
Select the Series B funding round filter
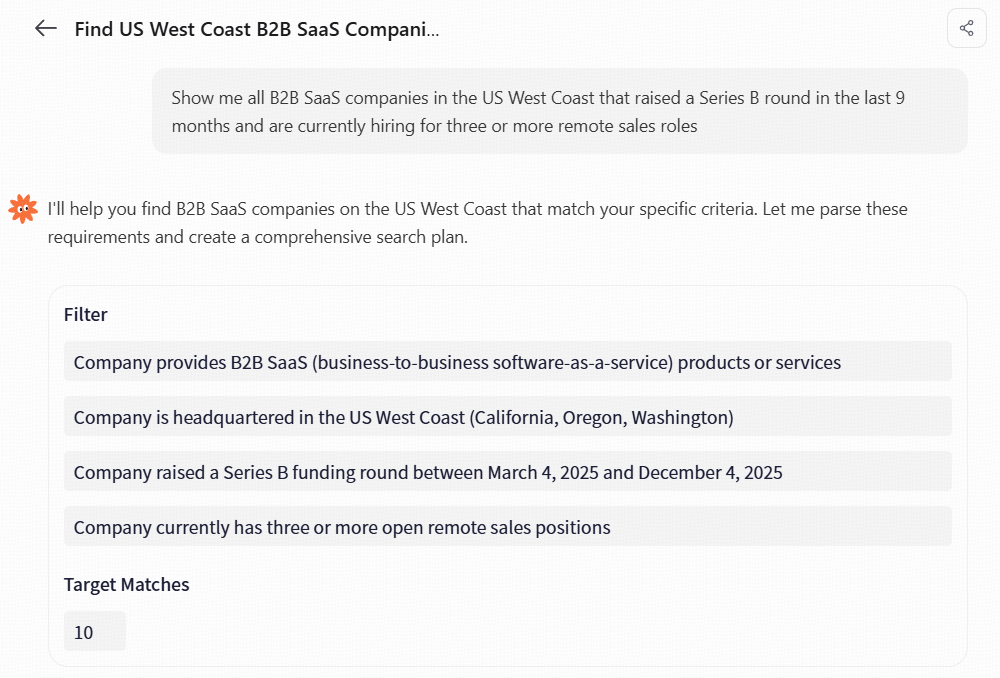(507, 472)
